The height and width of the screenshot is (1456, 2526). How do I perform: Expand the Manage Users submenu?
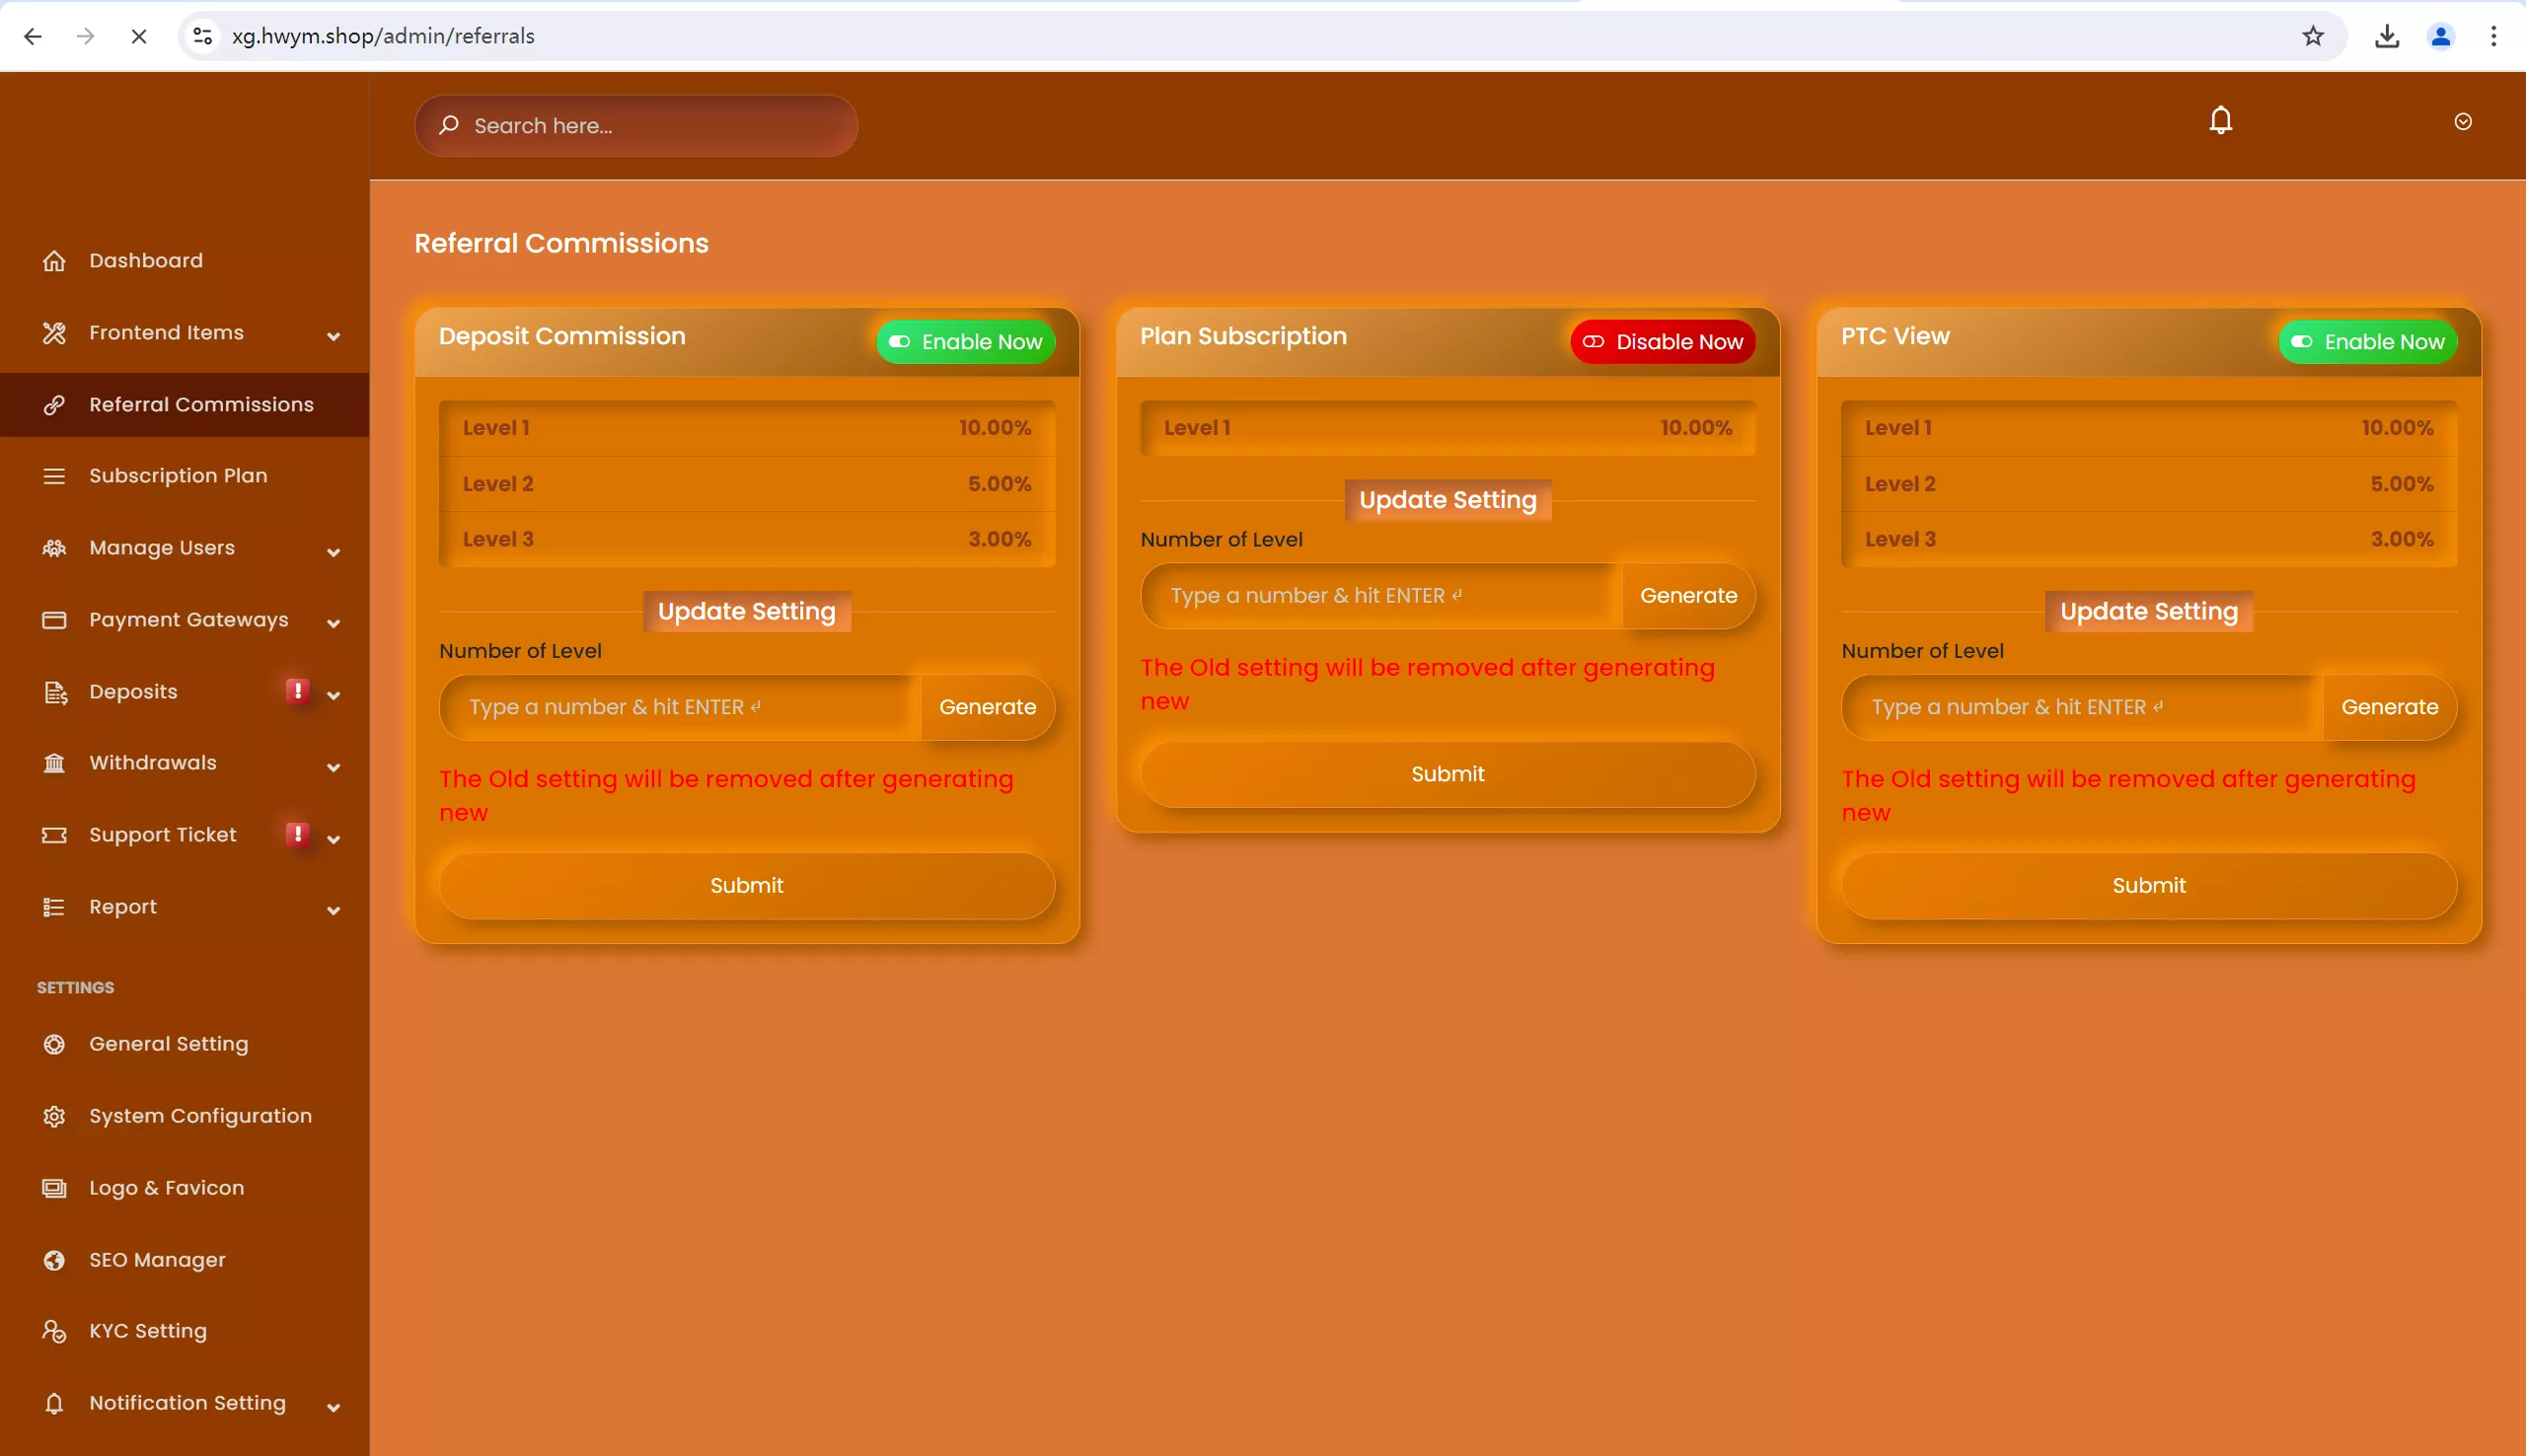[333, 549]
